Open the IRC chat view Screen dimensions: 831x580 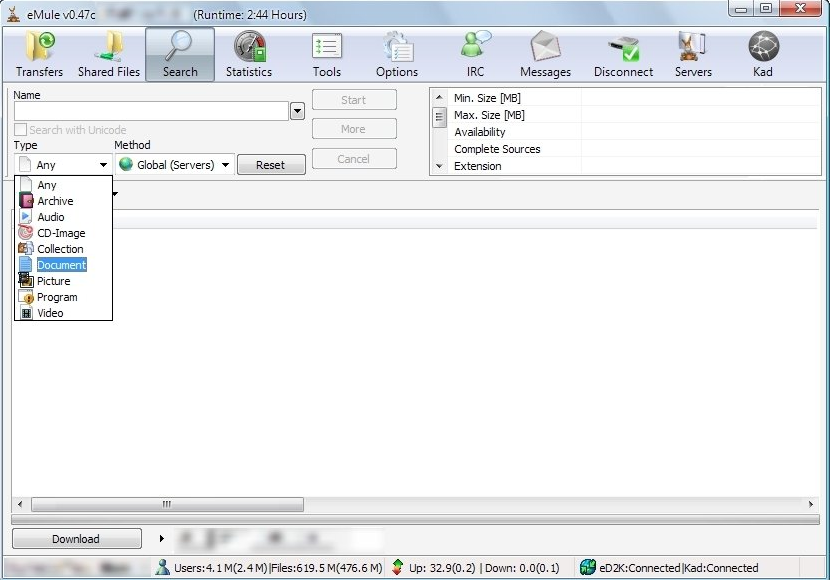475,55
